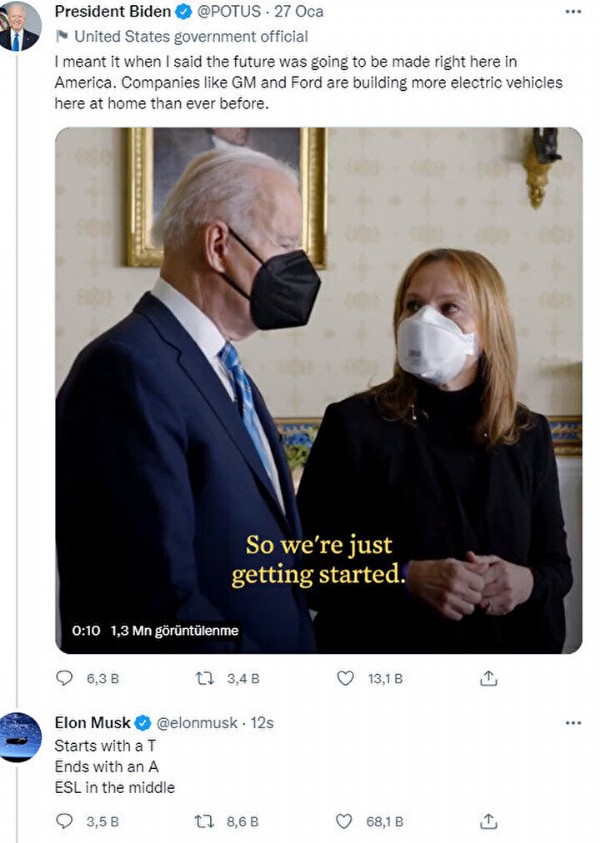Click the share icon on Musk's tweet
Screen dimensions: 600x843
489,818
